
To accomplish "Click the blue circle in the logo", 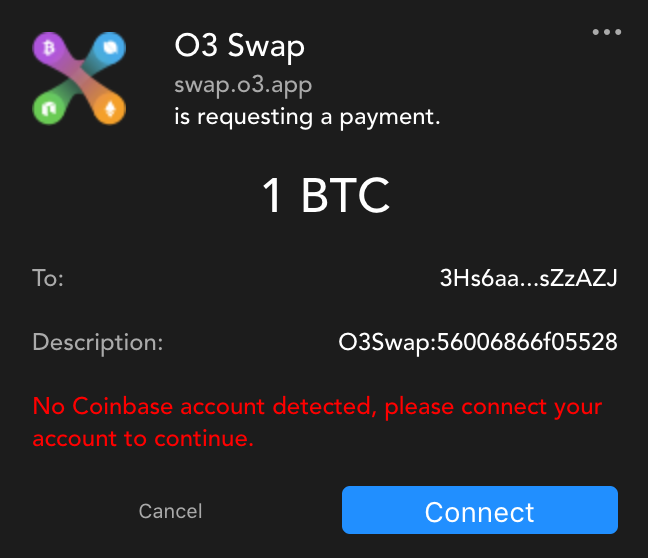I will [x=110, y=48].
